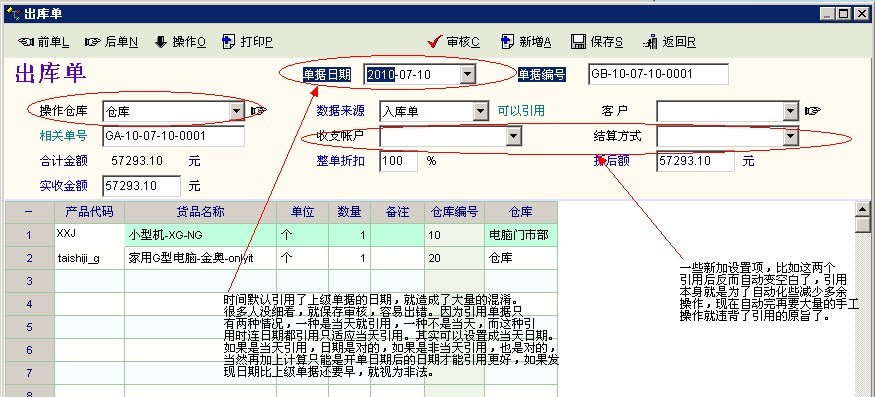875x397 pixels.
Task: Expand the 收支帐户 account dropdown
Action: pyautogui.click(x=514, y=136)
